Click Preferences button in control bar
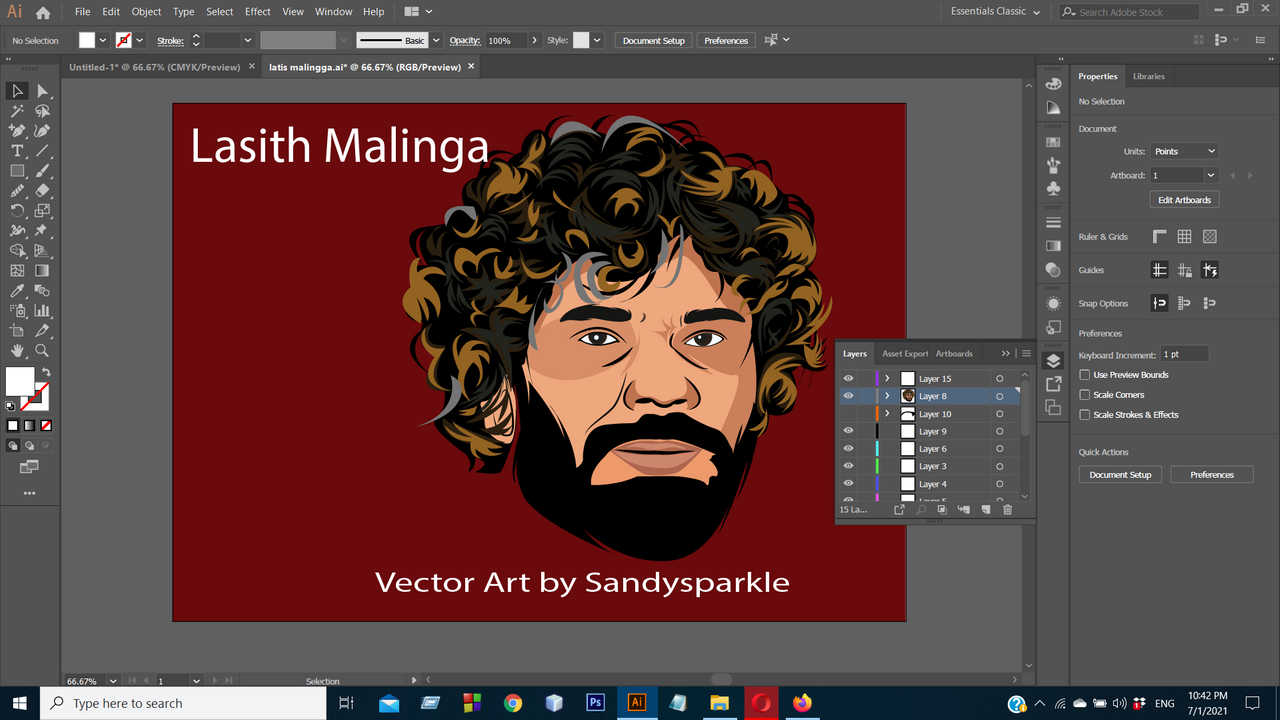Viewport: 1280px width, 720px height. pyautogui.click(x=726, y=40)
